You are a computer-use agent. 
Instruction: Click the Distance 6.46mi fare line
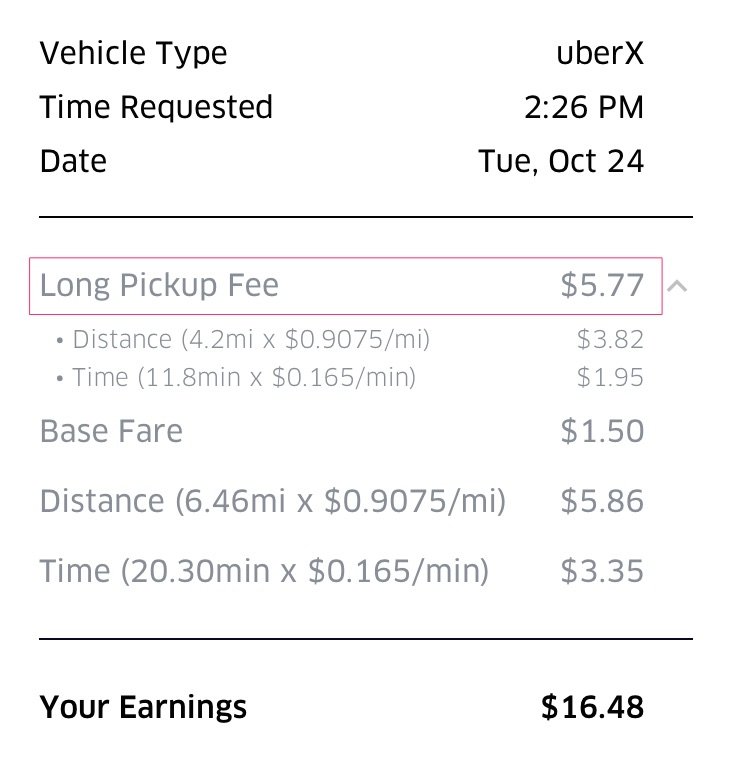pyautogui.click(x=272, y=501)
